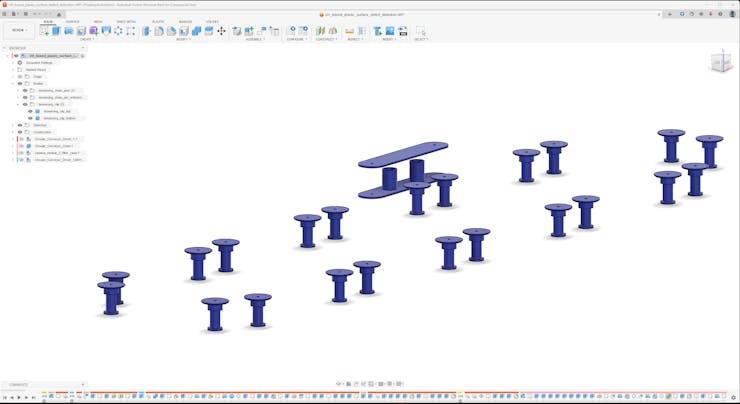Viewport: 740px width, 404px height.
Task: Select the Chamfer tool
Action: pyautogui.click(x=171, y=31)
